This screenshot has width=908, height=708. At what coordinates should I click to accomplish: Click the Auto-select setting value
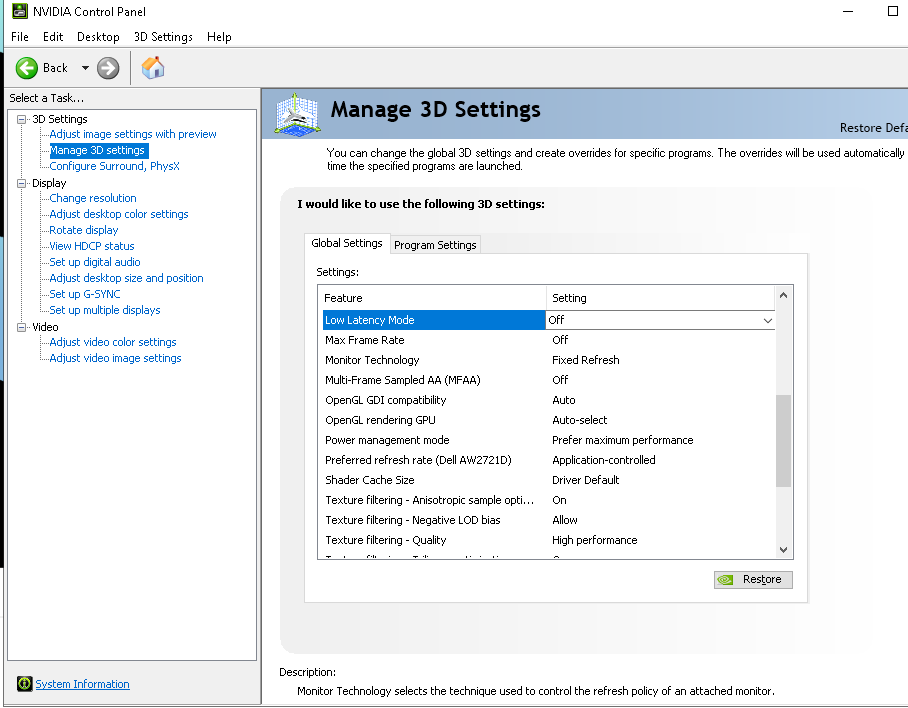point(579,420)
